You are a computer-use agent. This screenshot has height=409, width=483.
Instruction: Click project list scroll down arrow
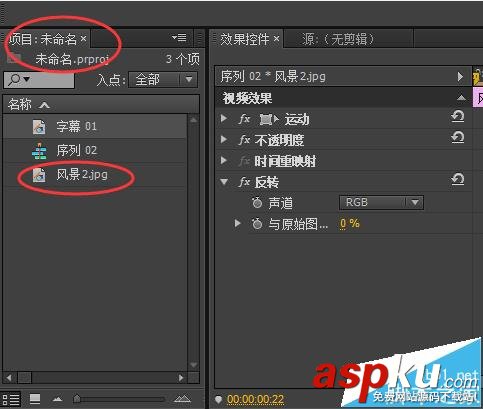coord(193,365)
